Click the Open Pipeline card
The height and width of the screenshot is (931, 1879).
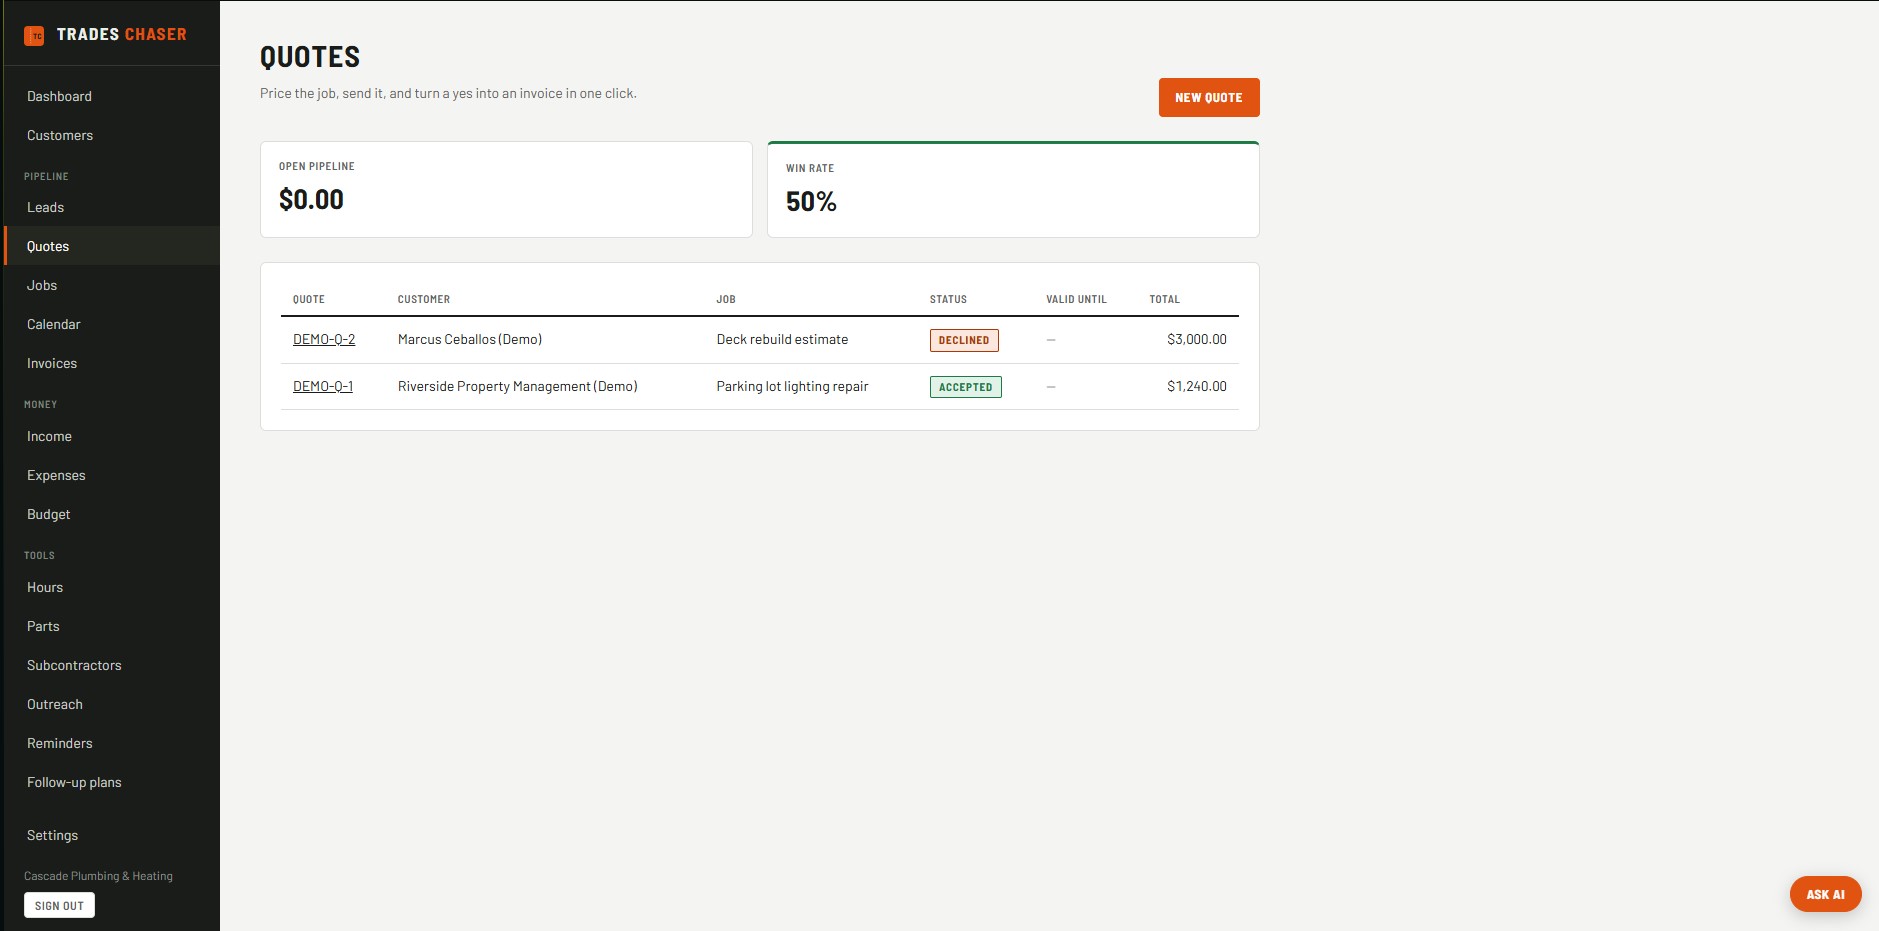(x=506, y=189)
